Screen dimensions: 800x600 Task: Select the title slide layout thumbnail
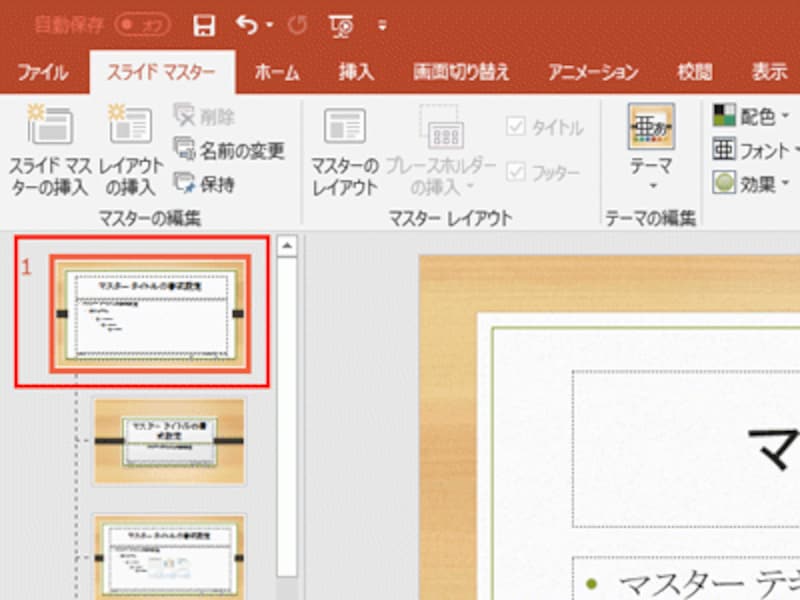169,441
